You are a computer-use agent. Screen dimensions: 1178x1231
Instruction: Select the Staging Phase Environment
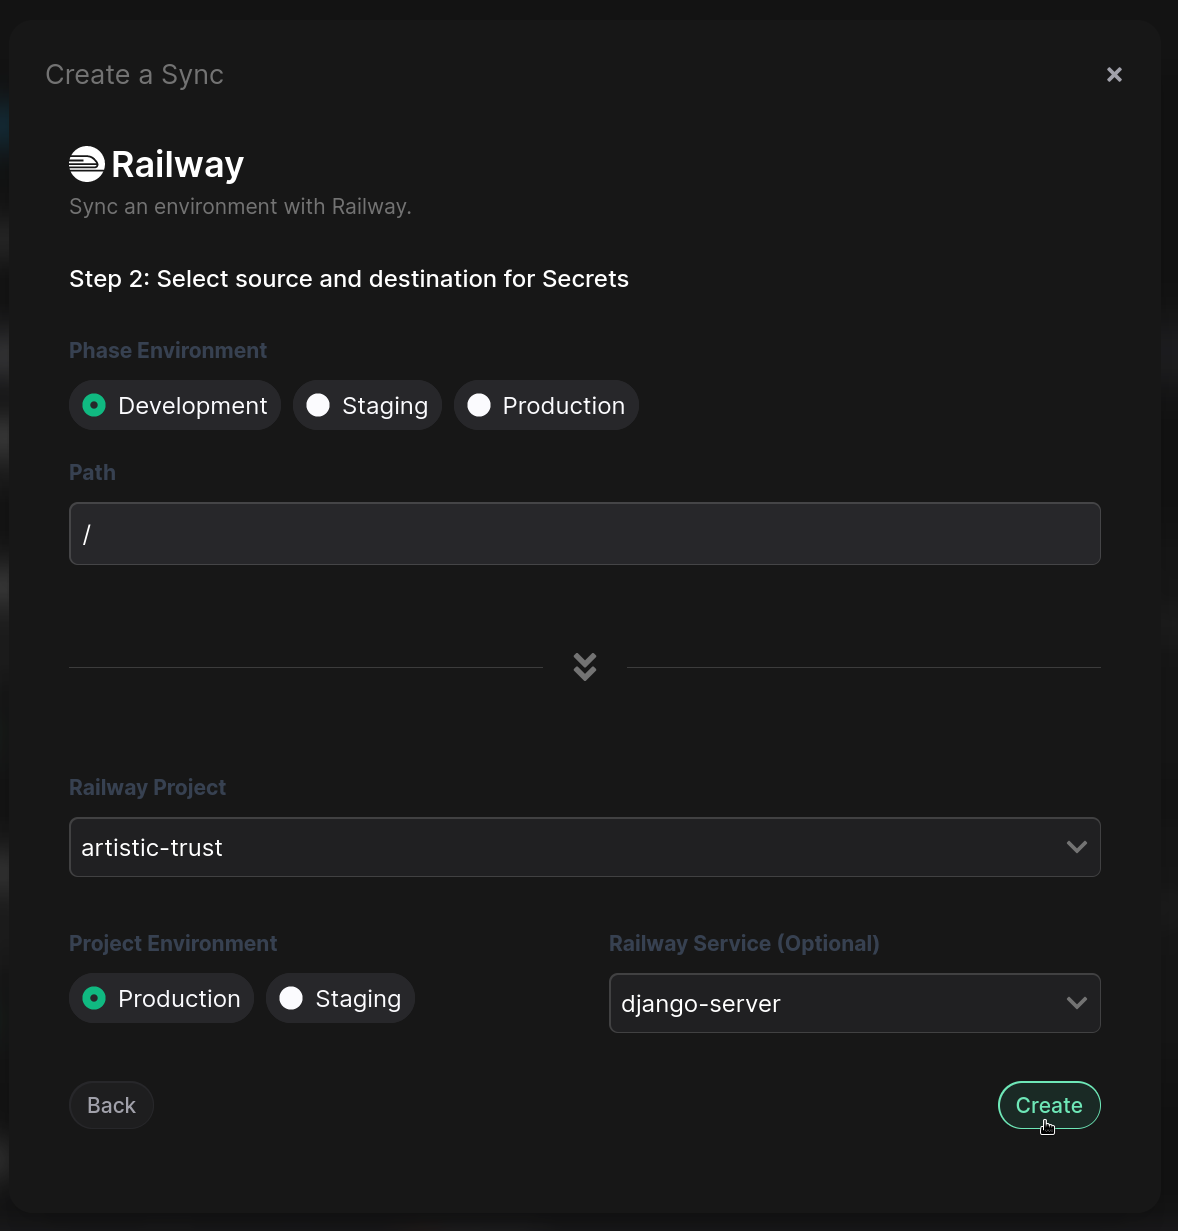click(x=367, y=405)
